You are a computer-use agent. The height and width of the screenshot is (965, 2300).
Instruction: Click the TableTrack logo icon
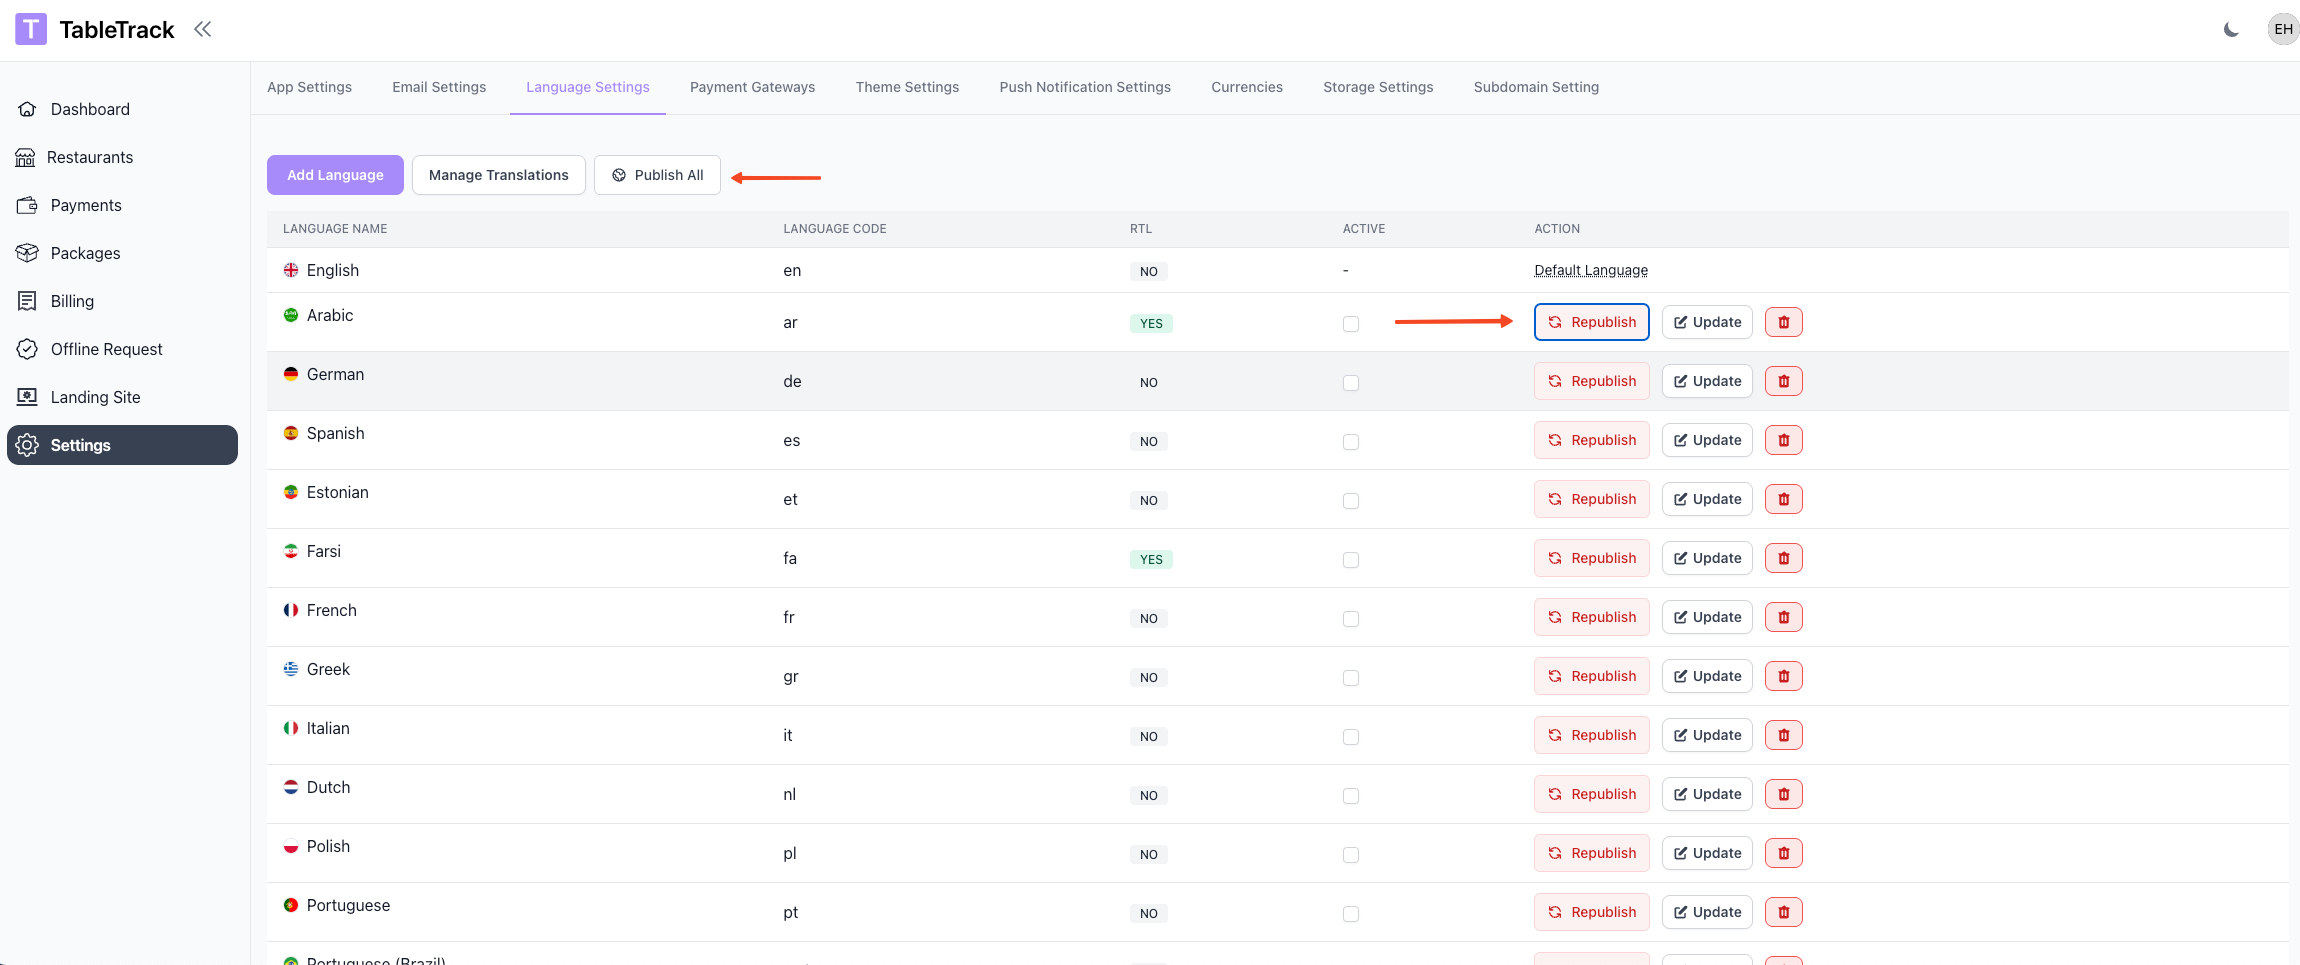click(x=31, y=29)
